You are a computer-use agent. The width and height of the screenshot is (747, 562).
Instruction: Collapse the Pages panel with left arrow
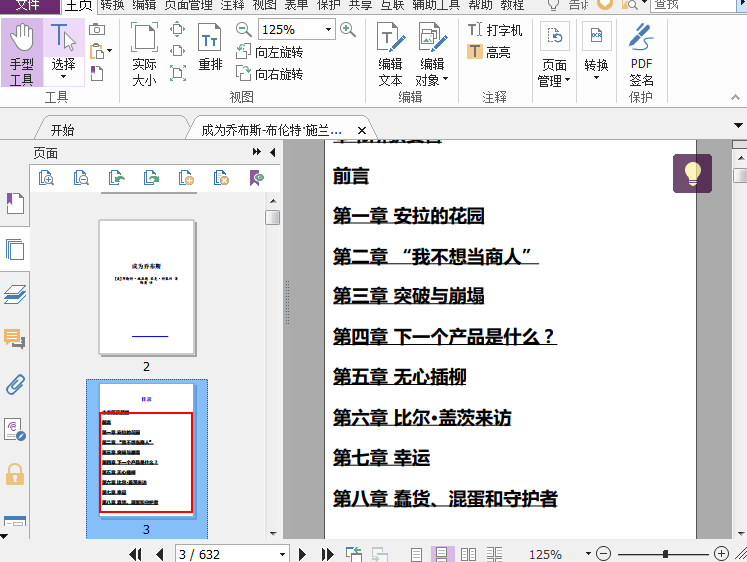[x=273, y=152]
